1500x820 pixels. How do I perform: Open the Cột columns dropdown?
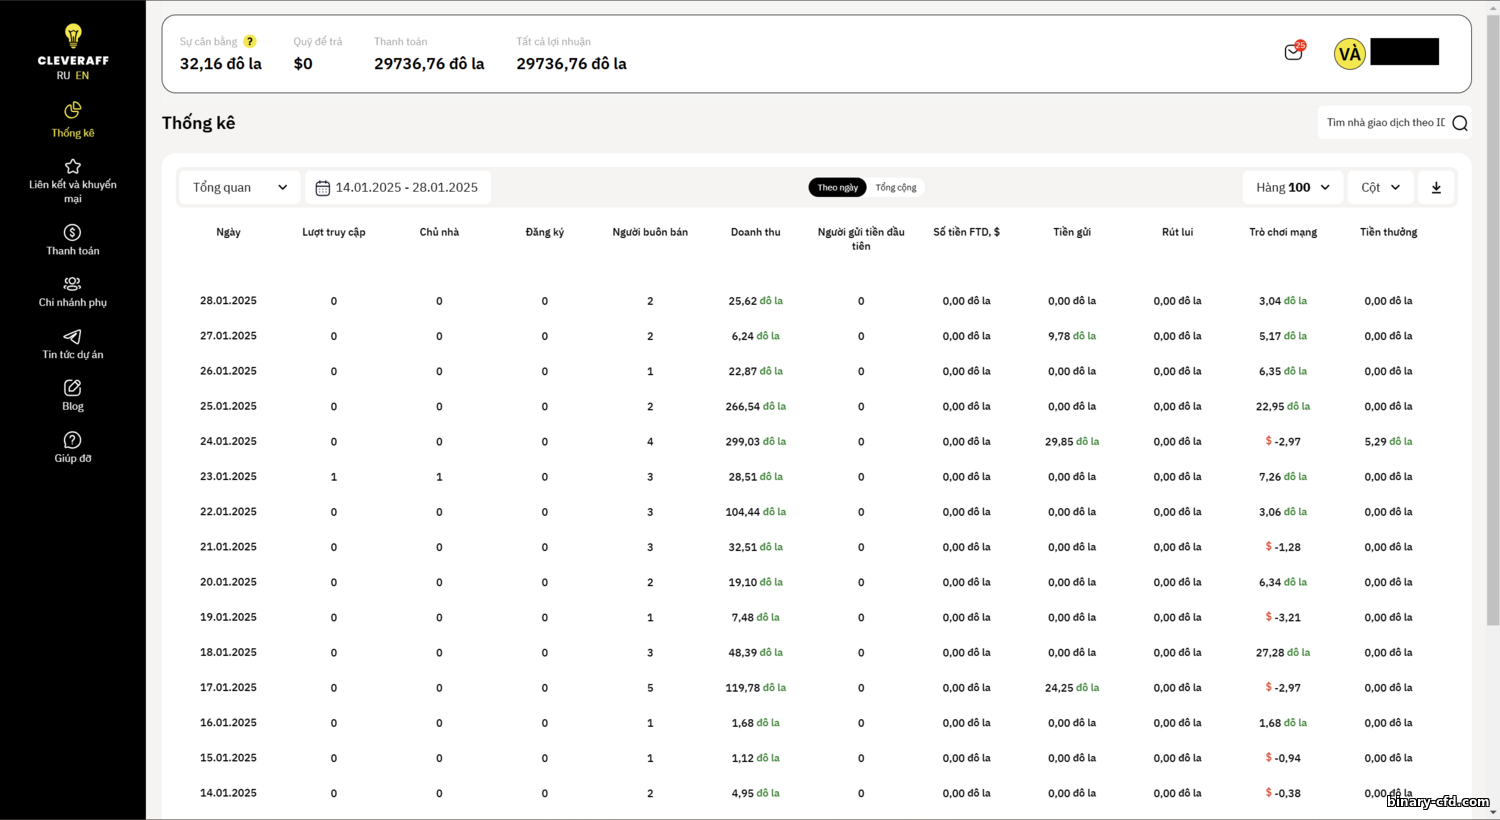[1381, 187]
